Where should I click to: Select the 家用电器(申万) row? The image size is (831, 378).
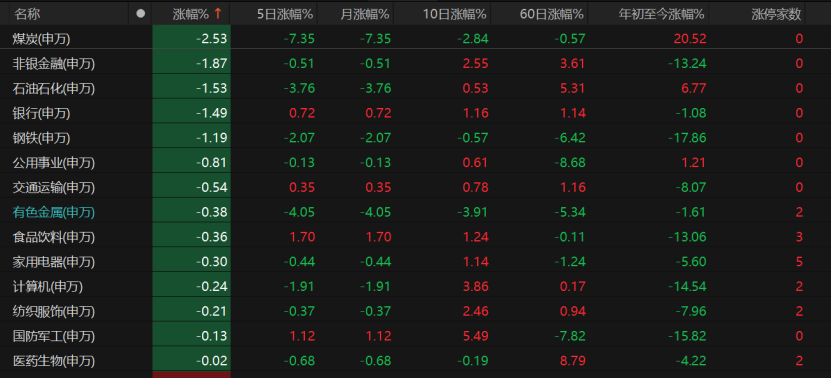[x=416, y=261]
